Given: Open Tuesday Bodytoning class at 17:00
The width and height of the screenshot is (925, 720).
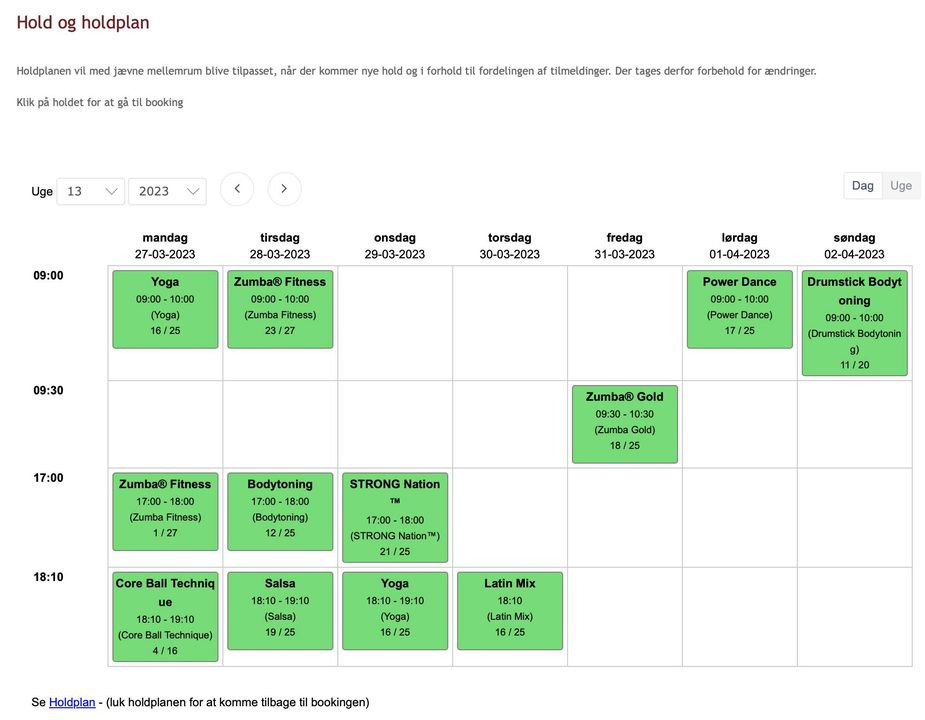Looking at the screenshot, I should 280,511.
